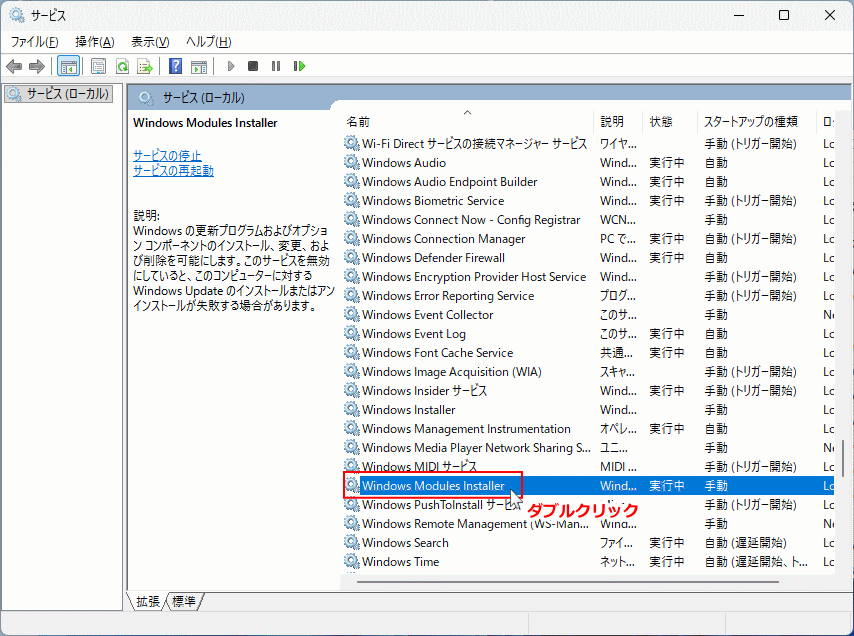
Task: Sort by the 説明 column header
Action: coord(618,121)
